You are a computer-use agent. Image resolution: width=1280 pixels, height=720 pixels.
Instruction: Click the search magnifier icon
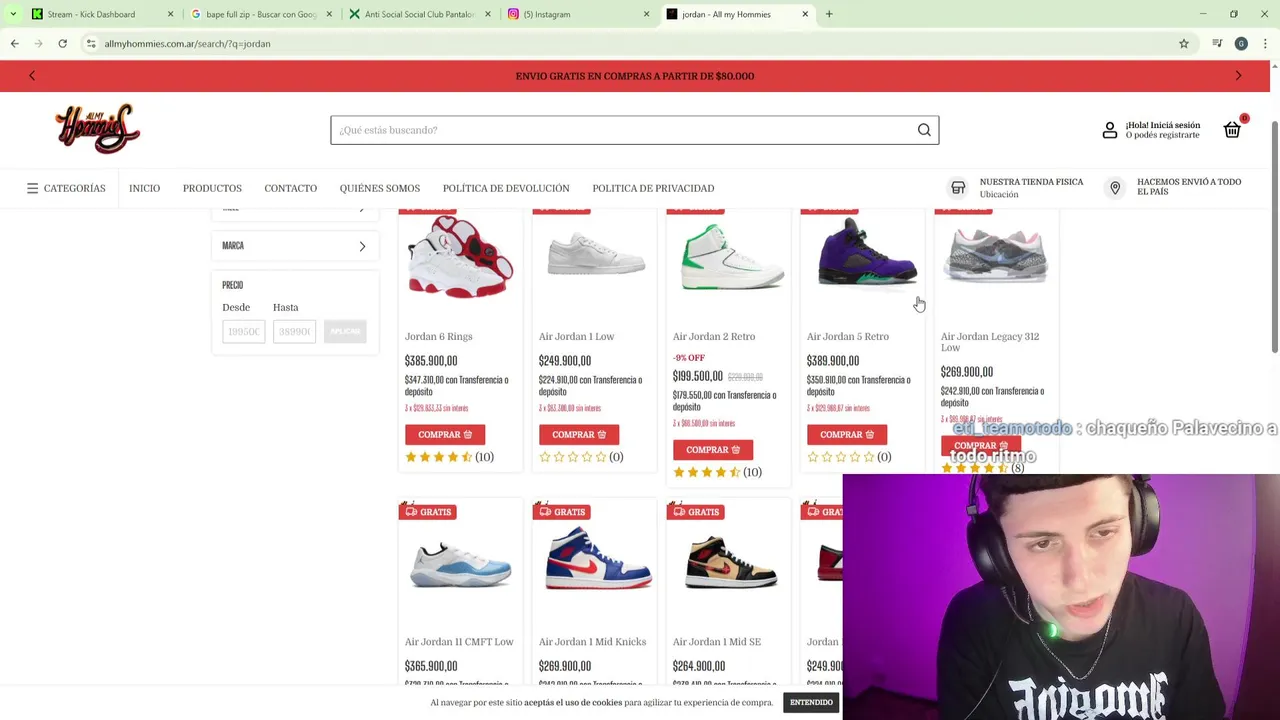point(924,130)
